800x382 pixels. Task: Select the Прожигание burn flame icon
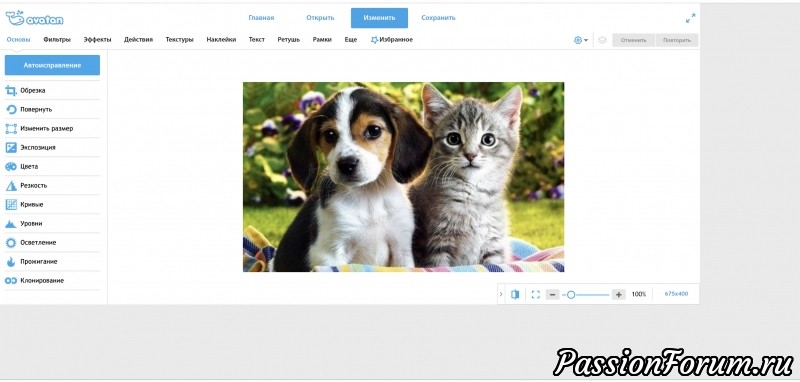pyautogui.click(x=11, y=261)
